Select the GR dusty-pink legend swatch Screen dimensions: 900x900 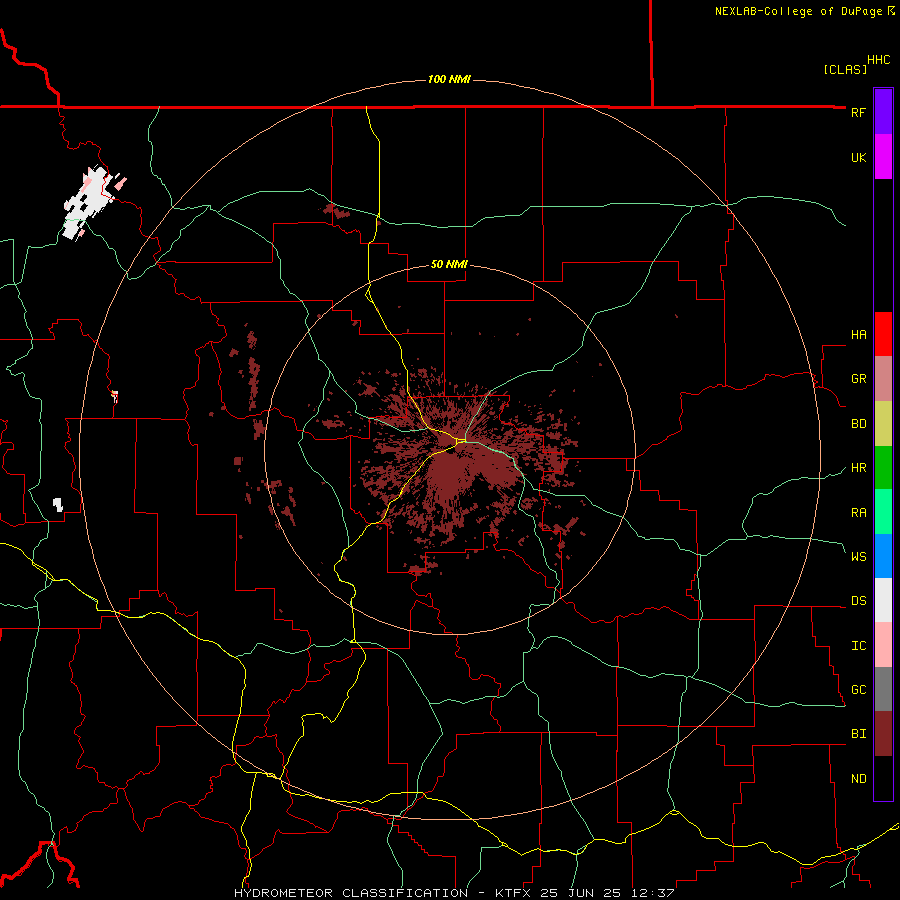pos(883,379)
